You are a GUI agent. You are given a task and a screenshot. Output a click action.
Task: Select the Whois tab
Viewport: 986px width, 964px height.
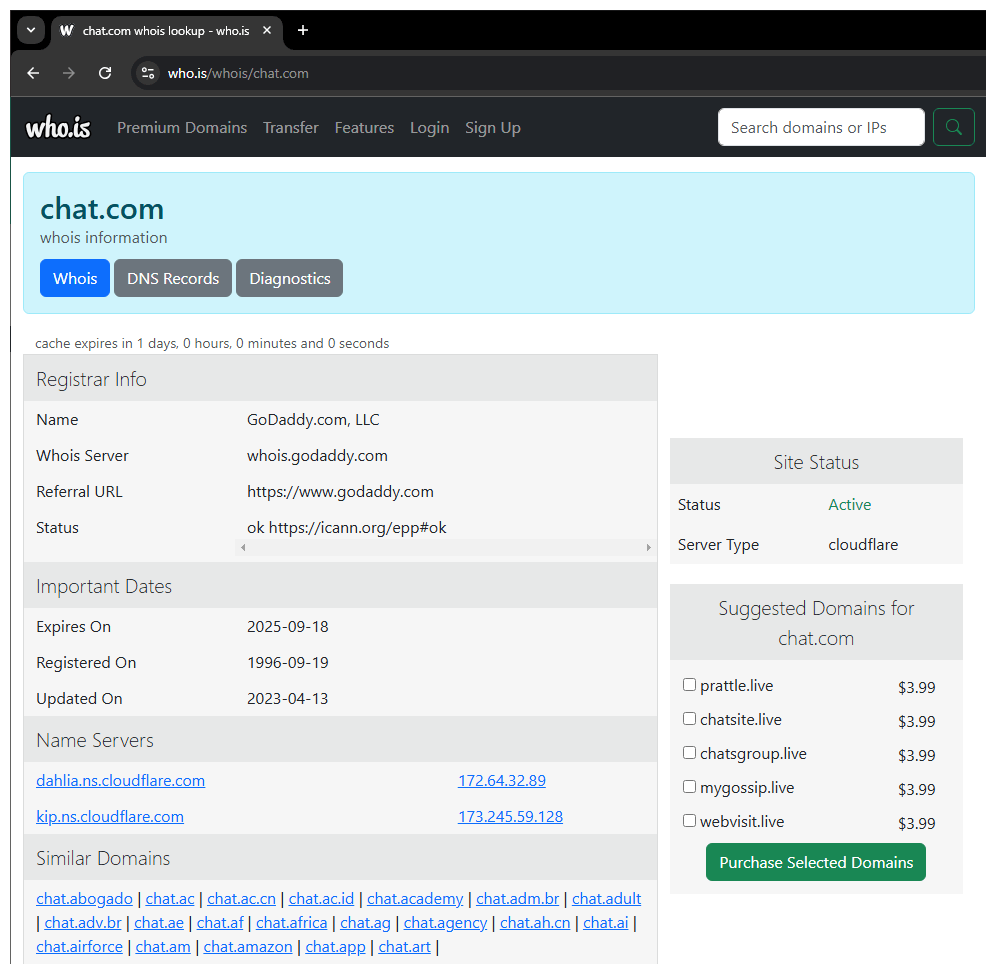coord(75,278)
